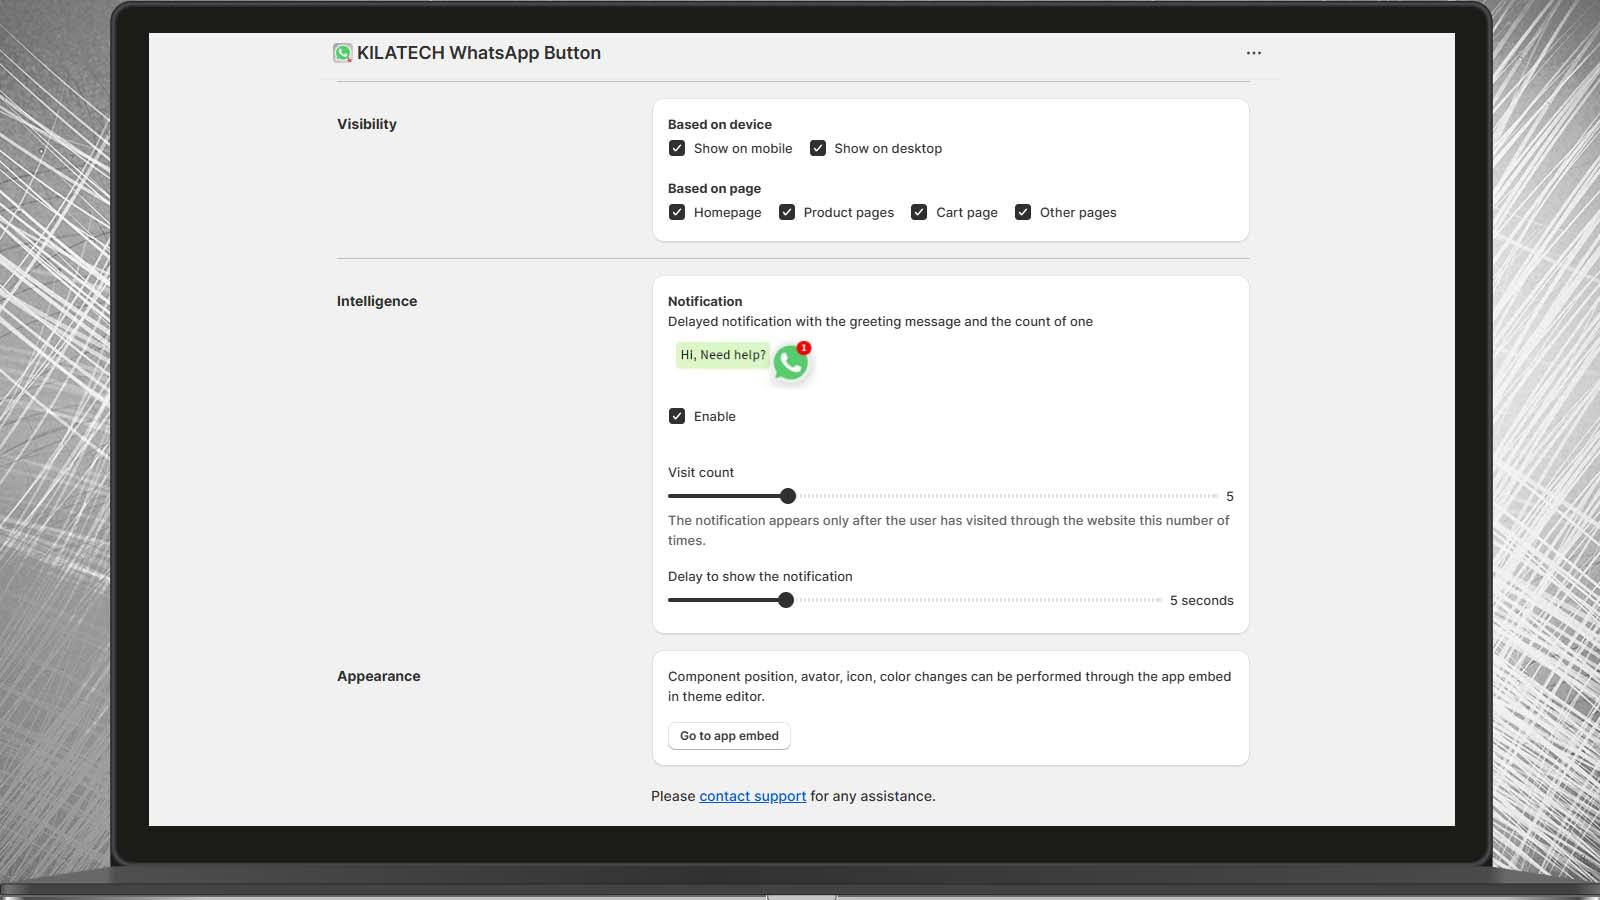Screen dimensions: 1600x900
Task: Click the KILATECH WhatsApp Button page title
Action: pyautogui.click(x=479, y=53)
